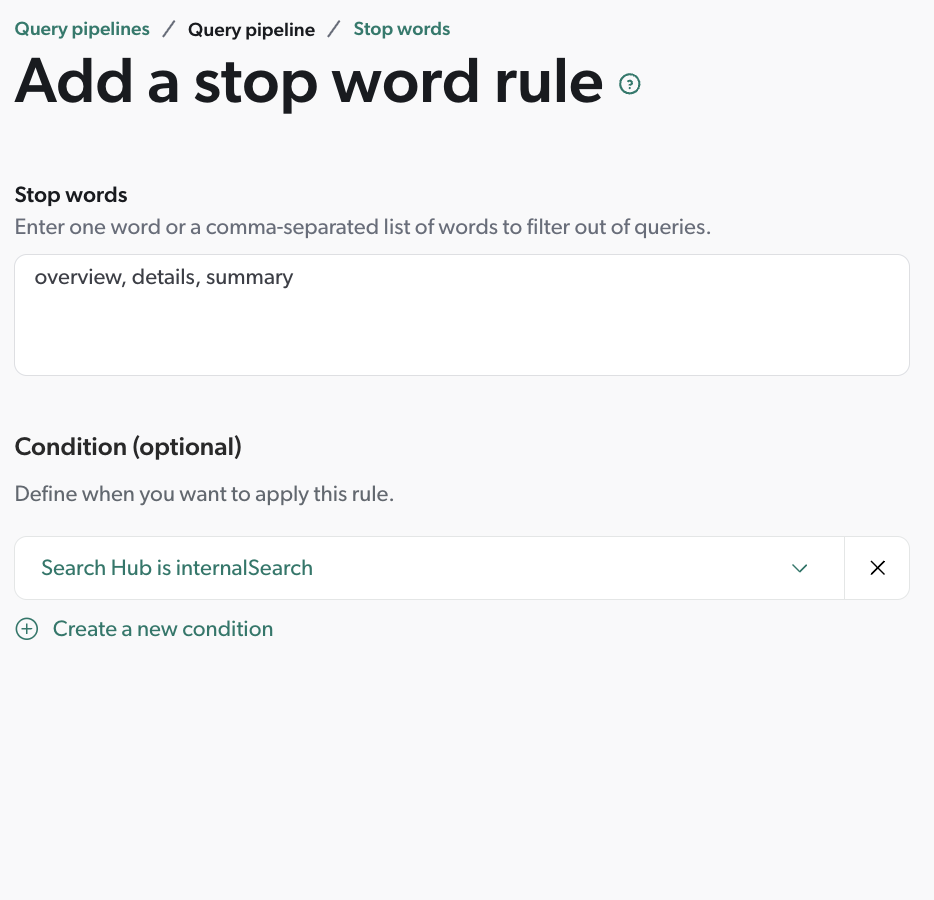Remove the internalSearch condition with the X icon

[x=877, y=567]
